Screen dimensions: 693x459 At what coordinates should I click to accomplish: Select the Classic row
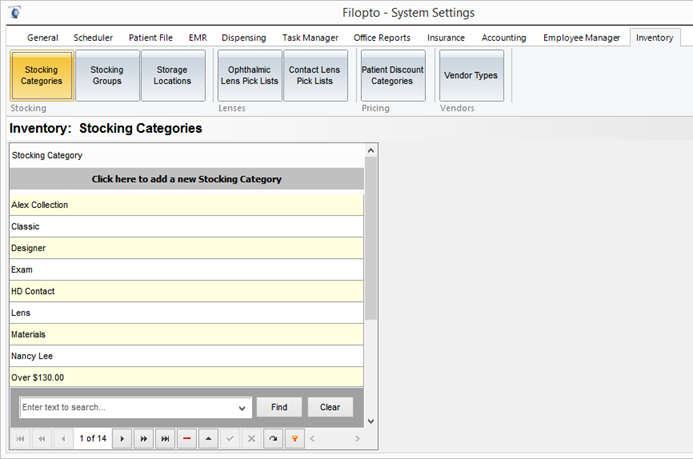pos(187,227)
